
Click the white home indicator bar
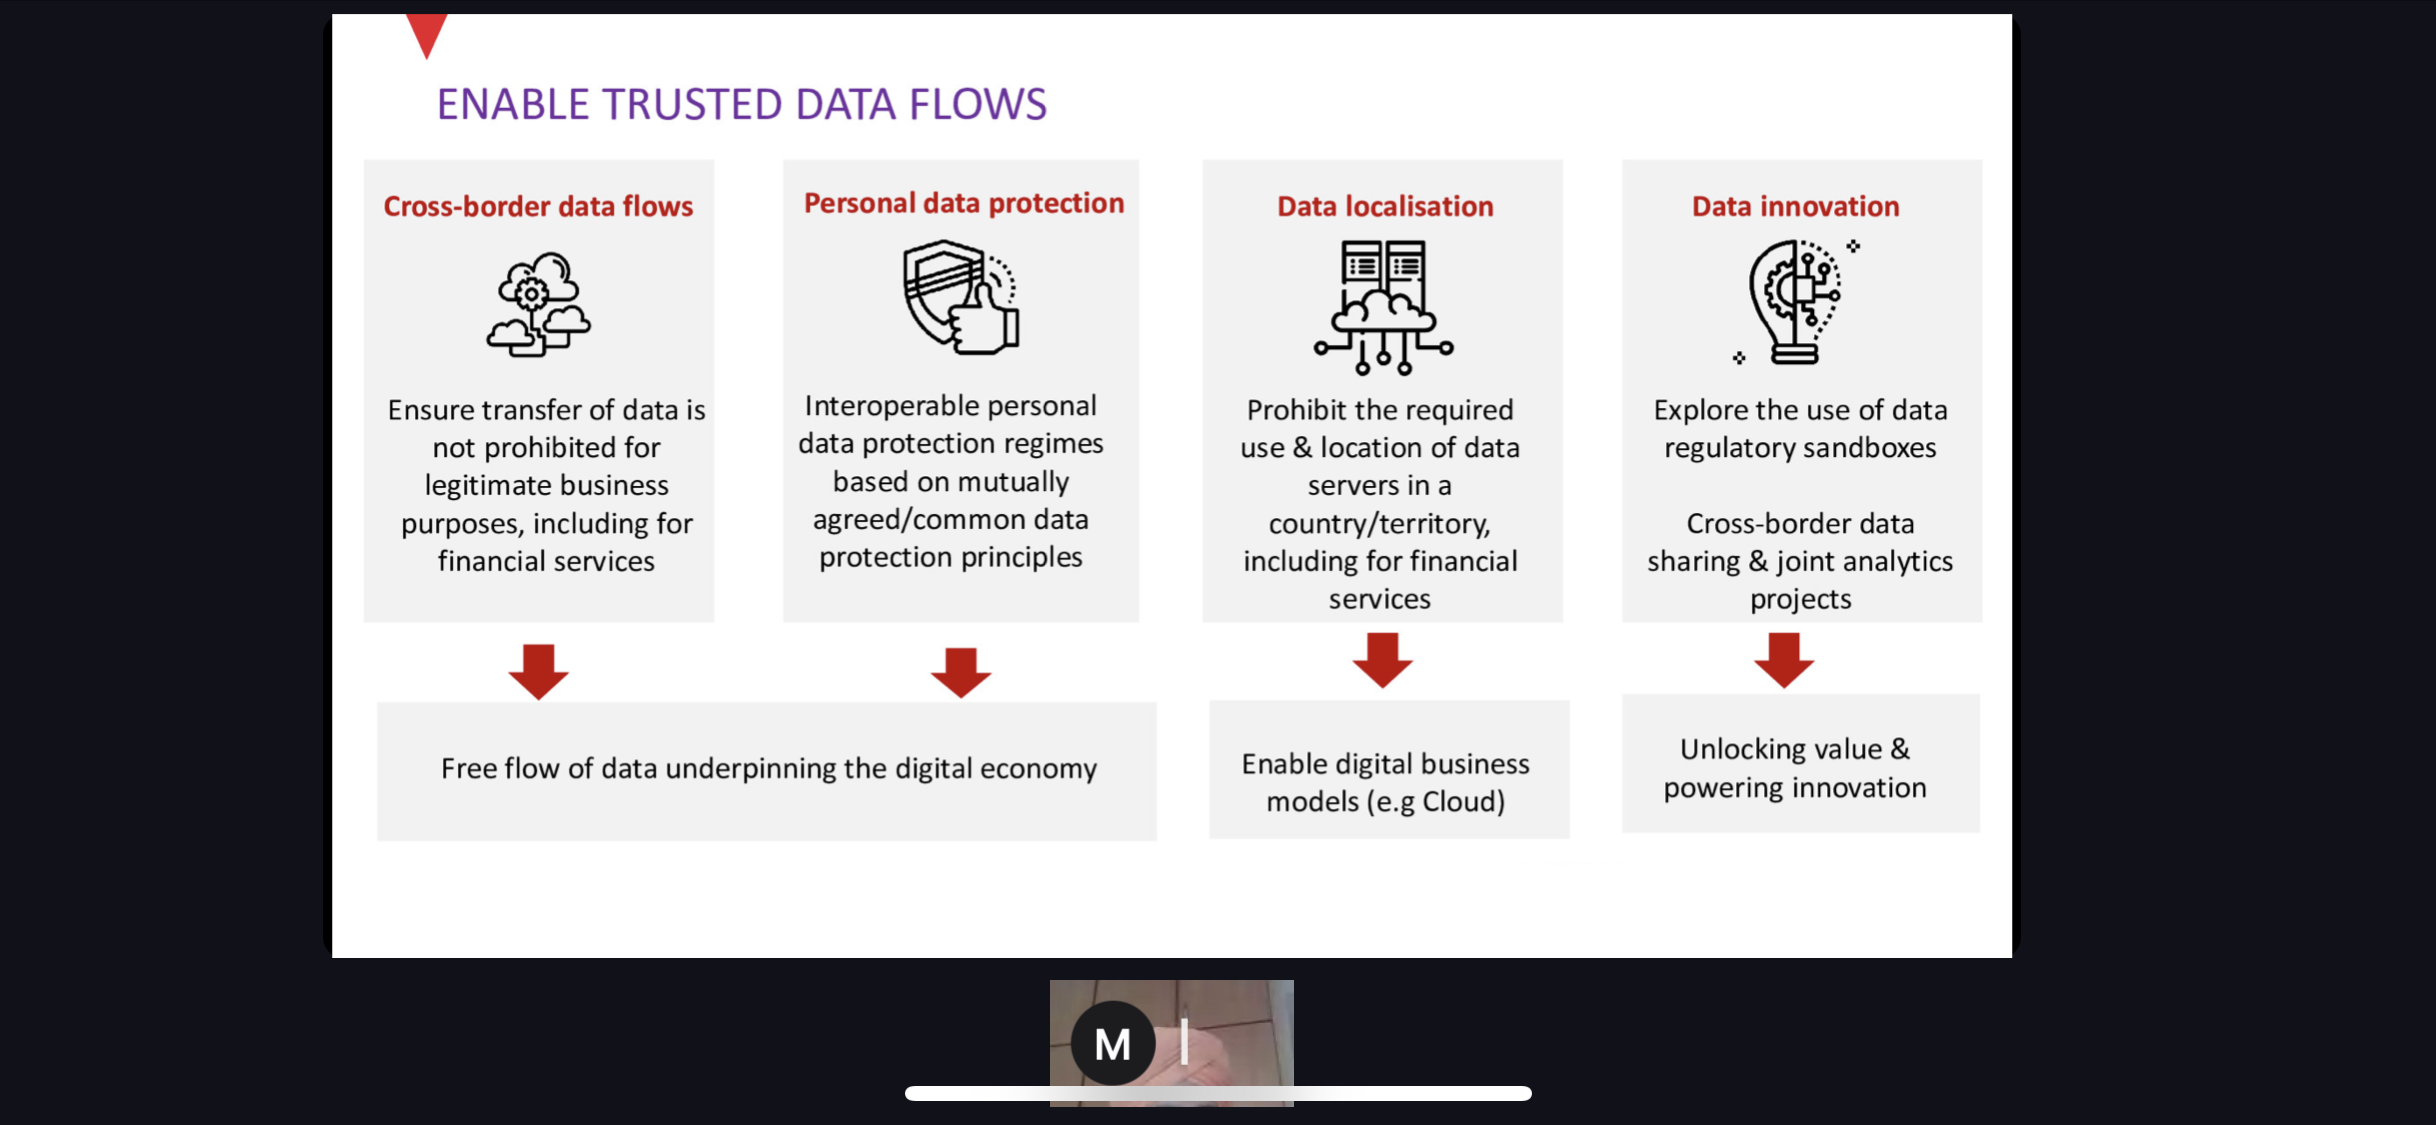pos(1218,1093)
